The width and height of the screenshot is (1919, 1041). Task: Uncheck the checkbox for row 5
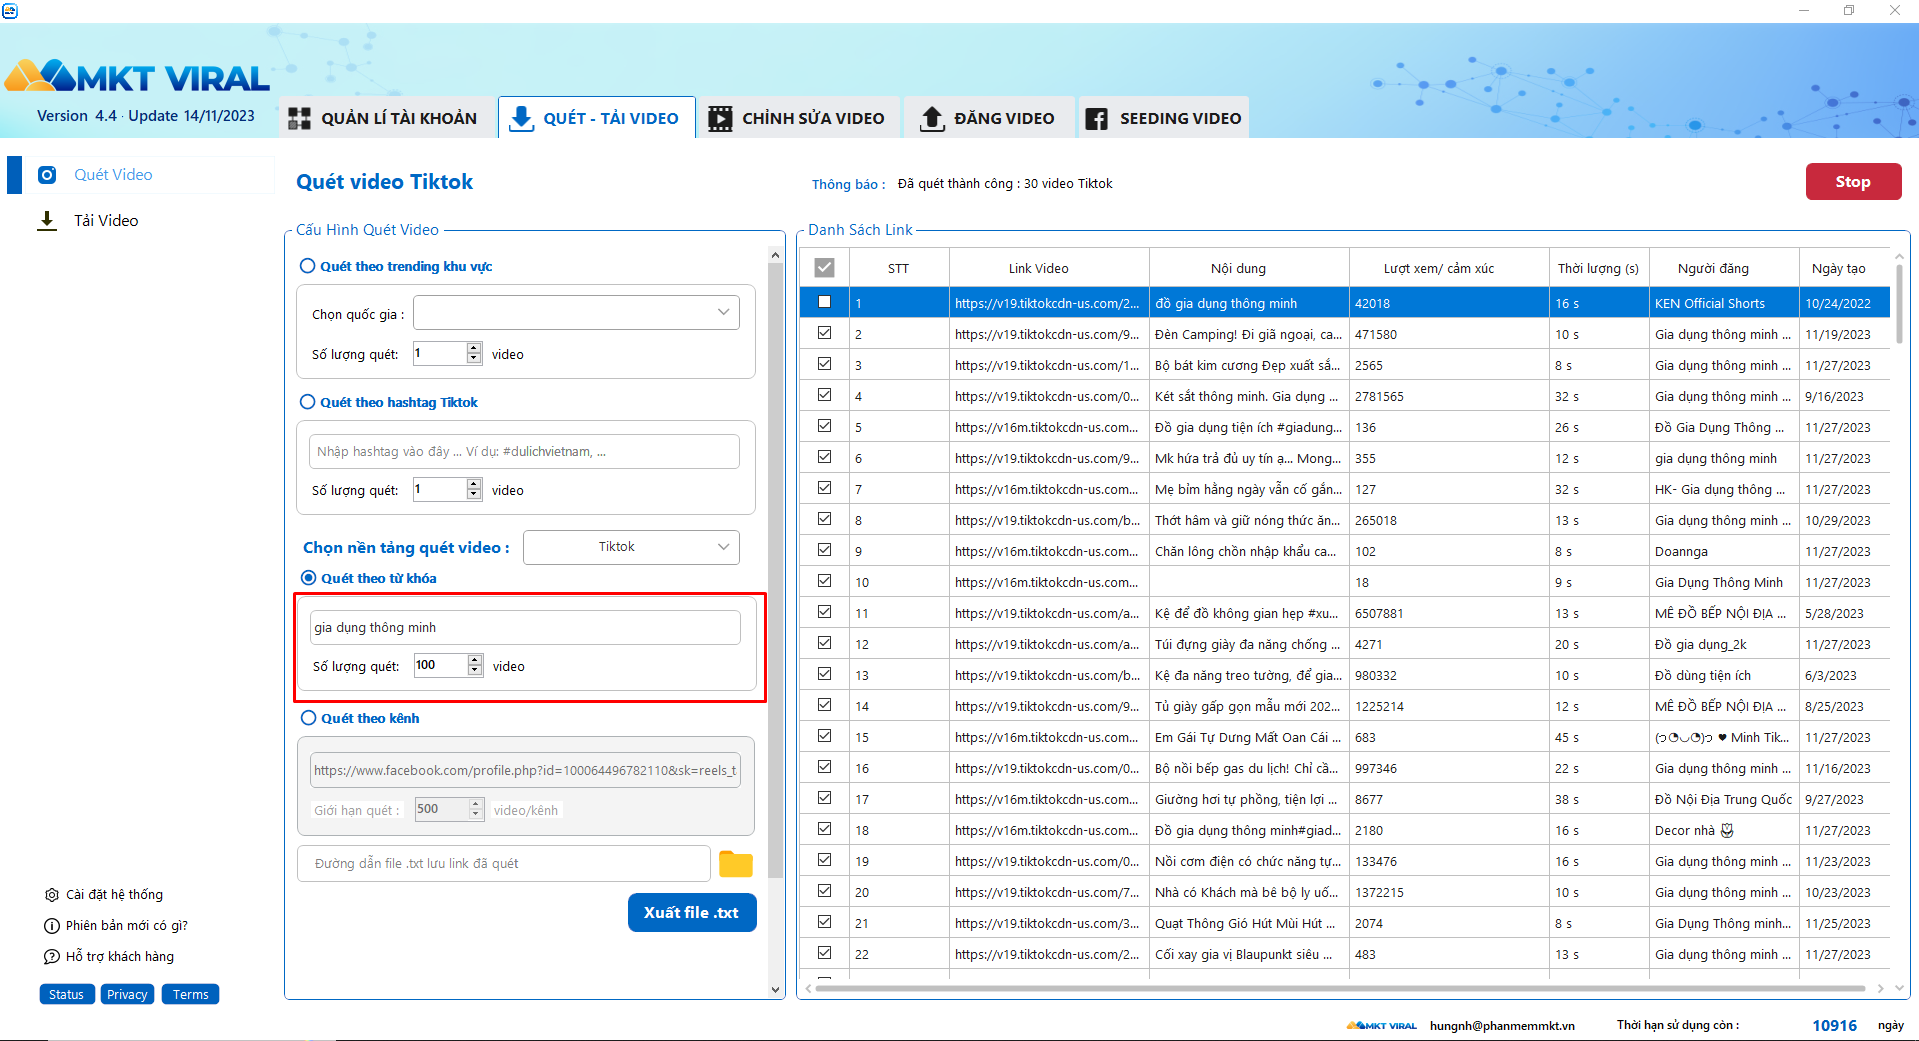coord(824,426)
